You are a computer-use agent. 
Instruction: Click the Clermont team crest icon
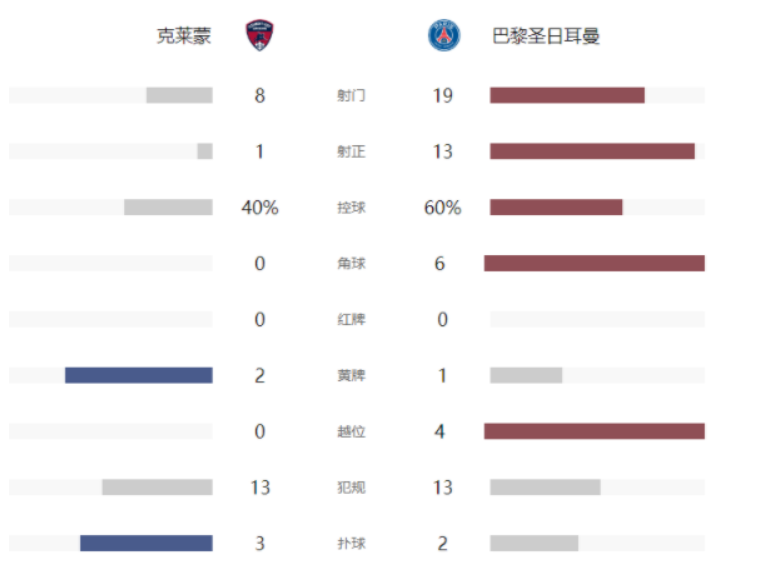coord(260,36)
